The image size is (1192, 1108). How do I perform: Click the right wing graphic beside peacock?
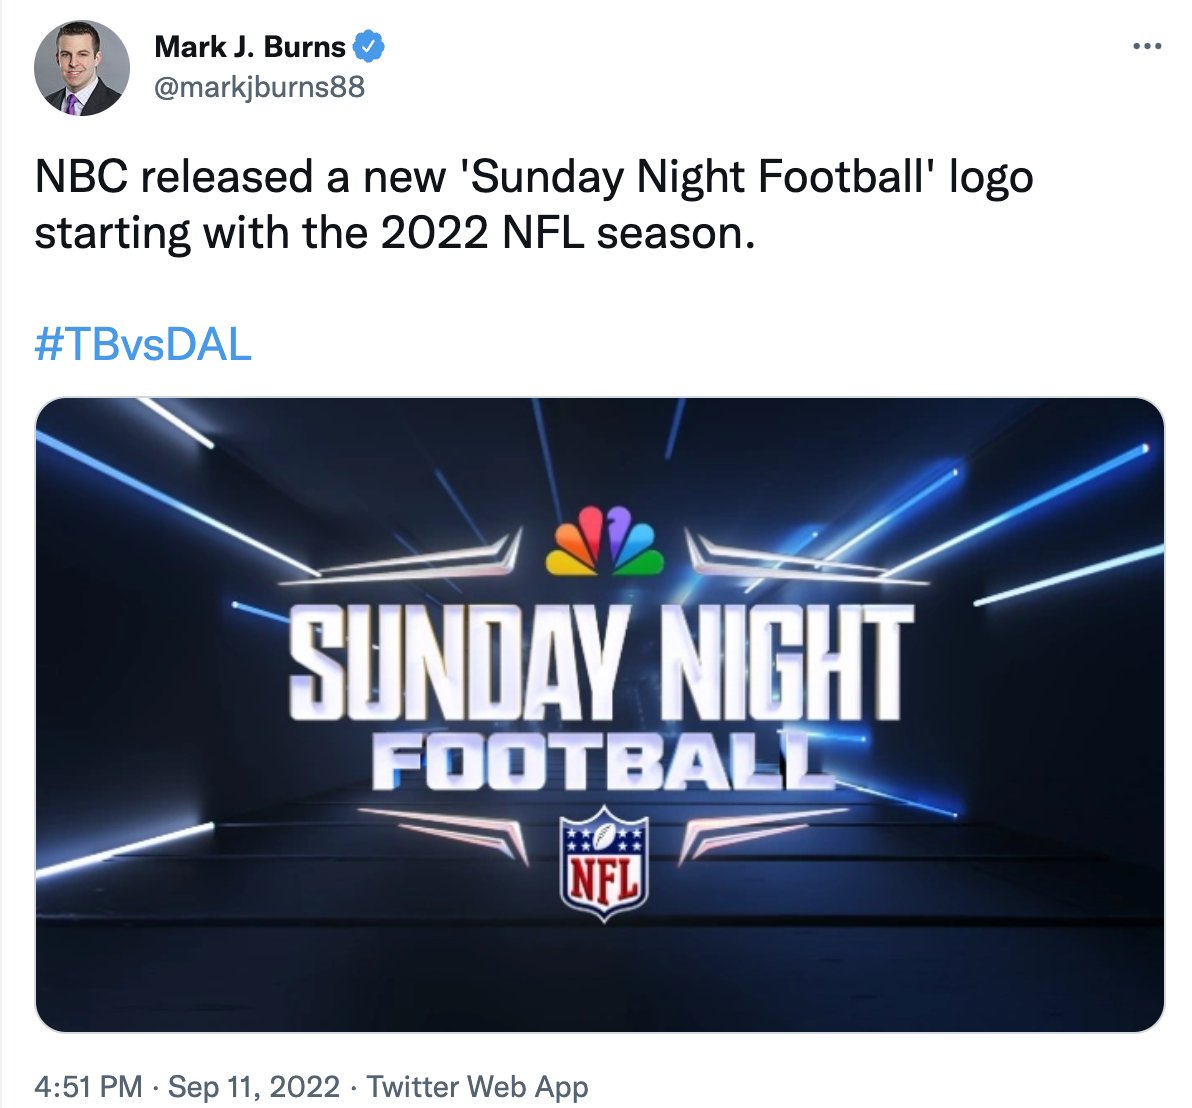click(x=806, y=559)
